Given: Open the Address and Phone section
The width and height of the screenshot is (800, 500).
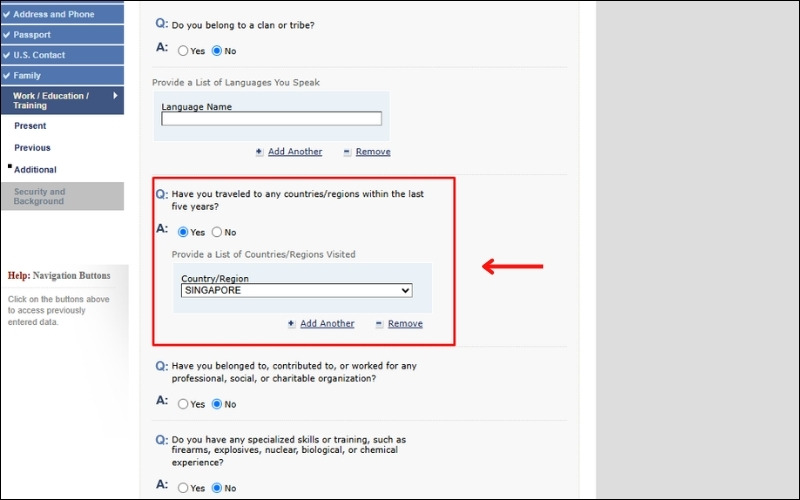Looking at the screenshot, I should pos(53,15).
